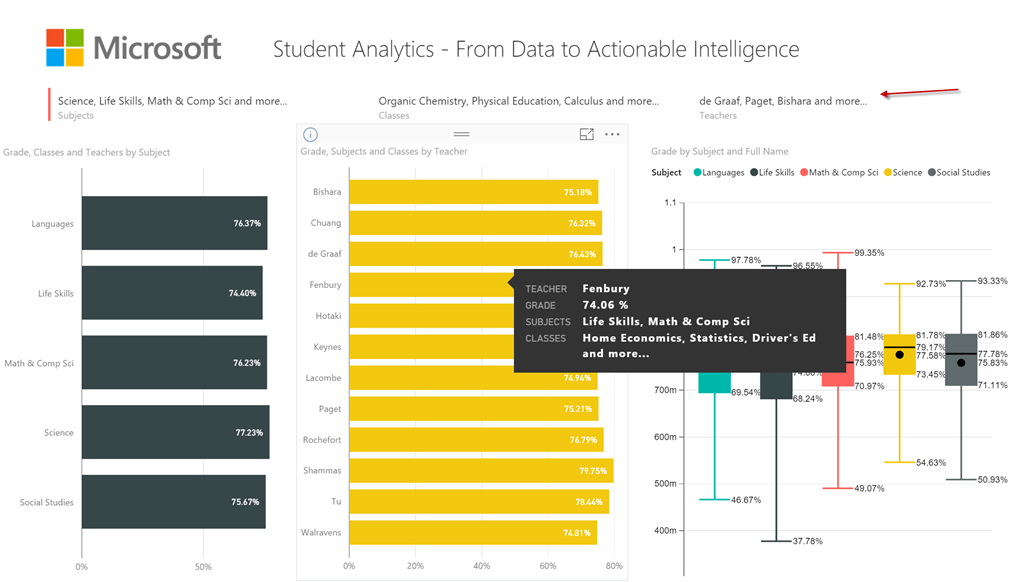Screen dimensions: 1024x582
Task: Toggle Life Skills in the Subject legend
Action: click(776, 172)
